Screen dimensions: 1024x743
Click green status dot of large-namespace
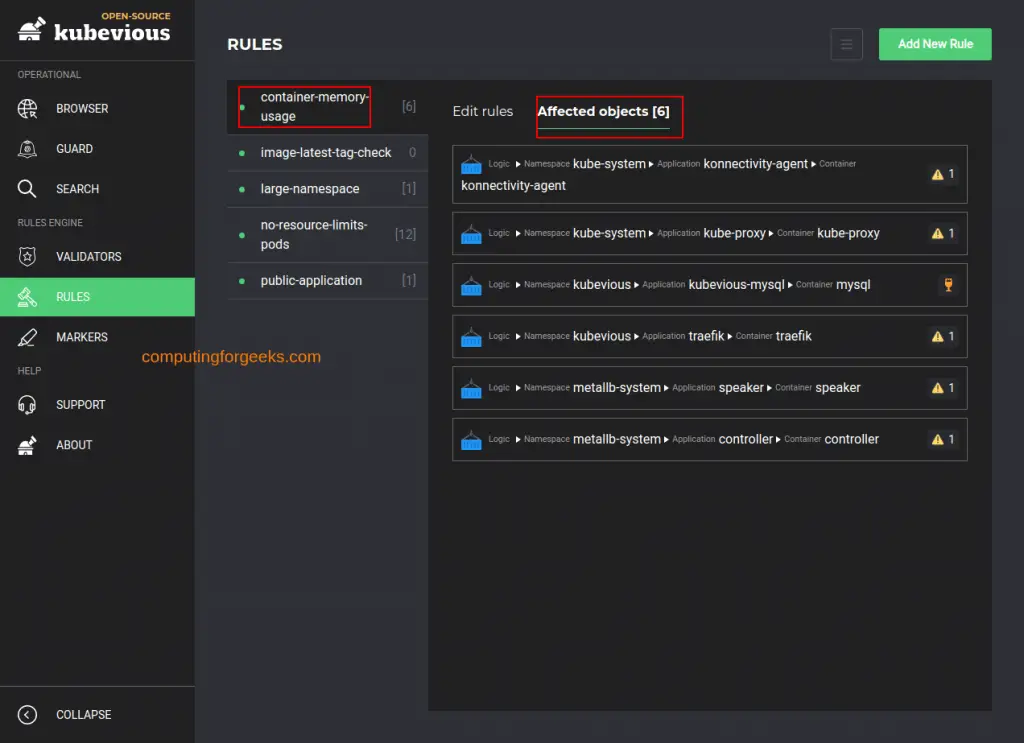coord(242,189)
